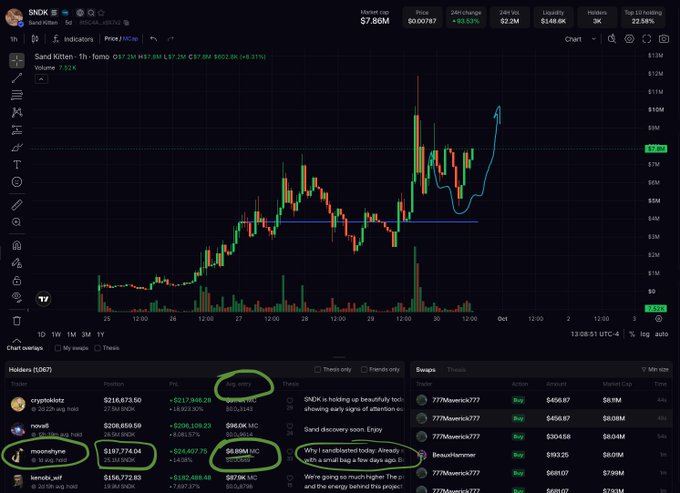Select the brush drawing tool
The width and height of the screenshot is (680, 493).
[x=17, y=147]
